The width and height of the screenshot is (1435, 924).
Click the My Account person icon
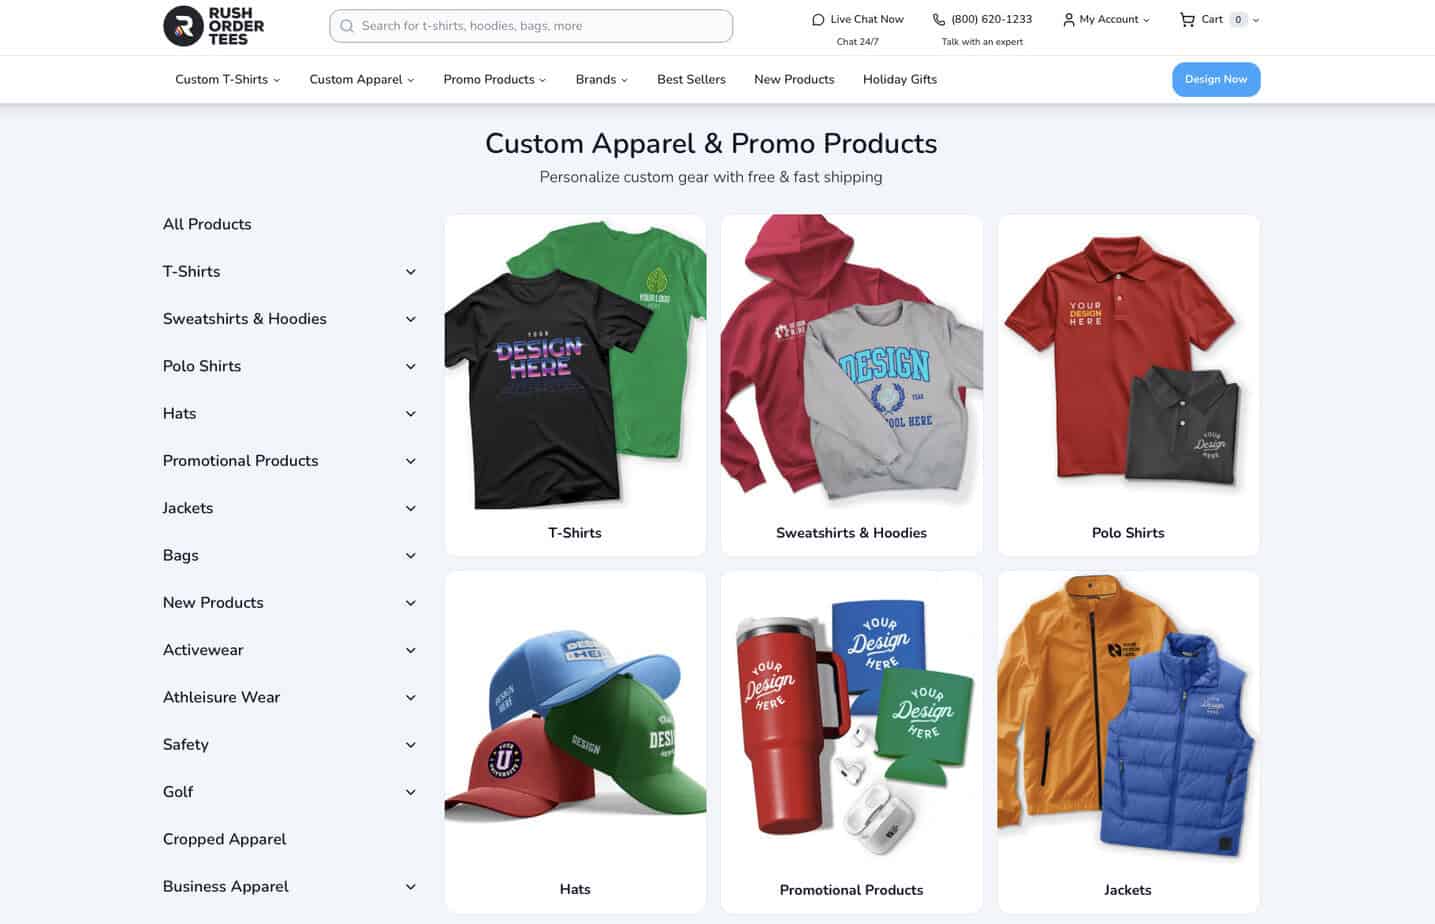tap(1068, 19)
